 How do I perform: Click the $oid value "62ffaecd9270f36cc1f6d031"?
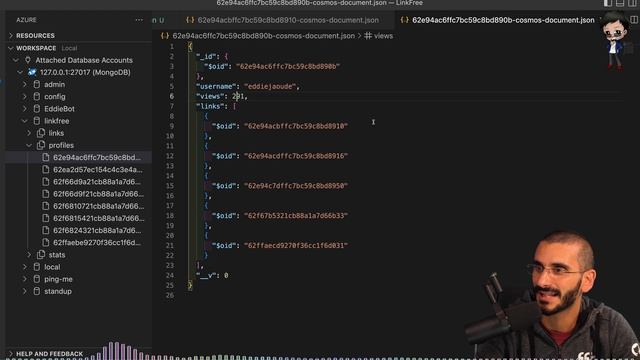click(x=296, y=245)
